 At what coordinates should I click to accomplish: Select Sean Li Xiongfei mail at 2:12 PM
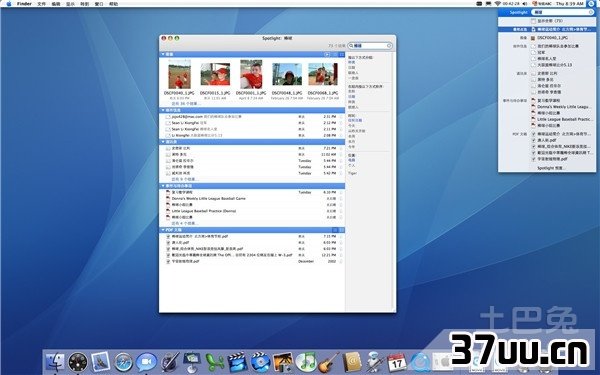(253, 123)
